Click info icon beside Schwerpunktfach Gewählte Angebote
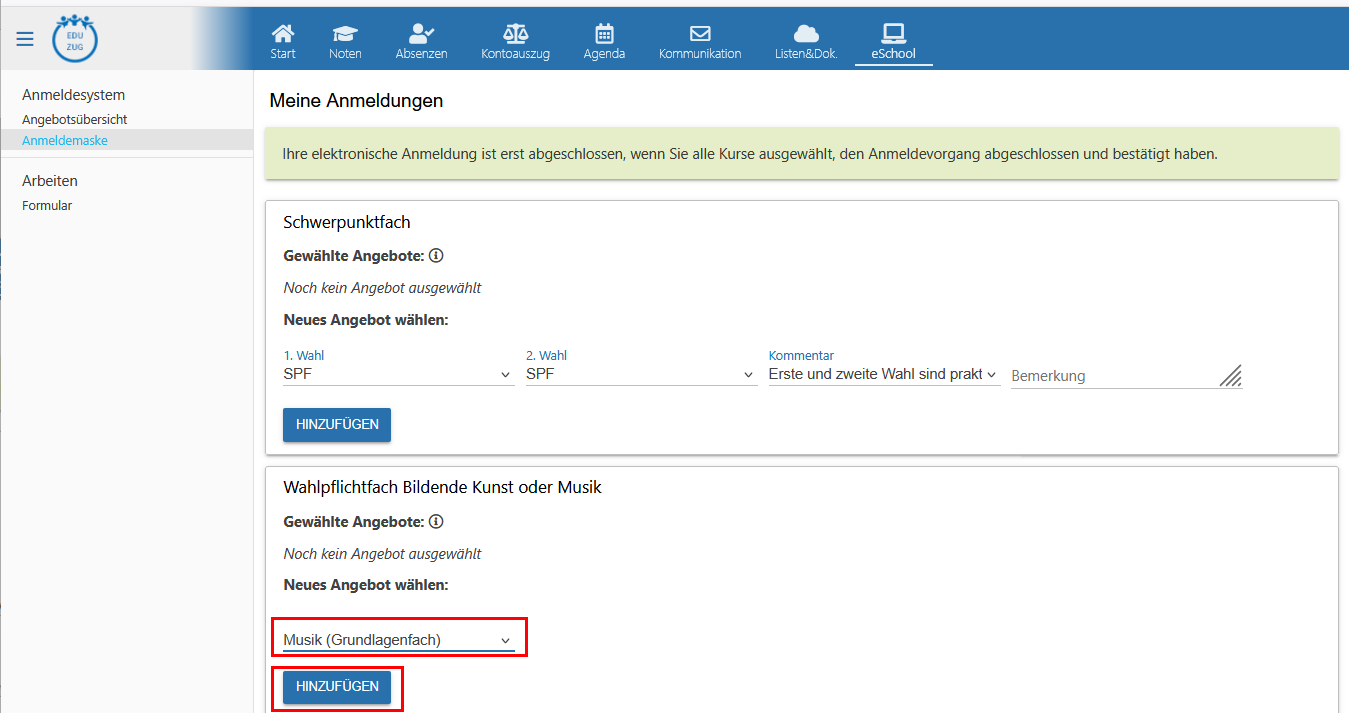Screen dimensions: 1349x713 click(x=436, y=256)
